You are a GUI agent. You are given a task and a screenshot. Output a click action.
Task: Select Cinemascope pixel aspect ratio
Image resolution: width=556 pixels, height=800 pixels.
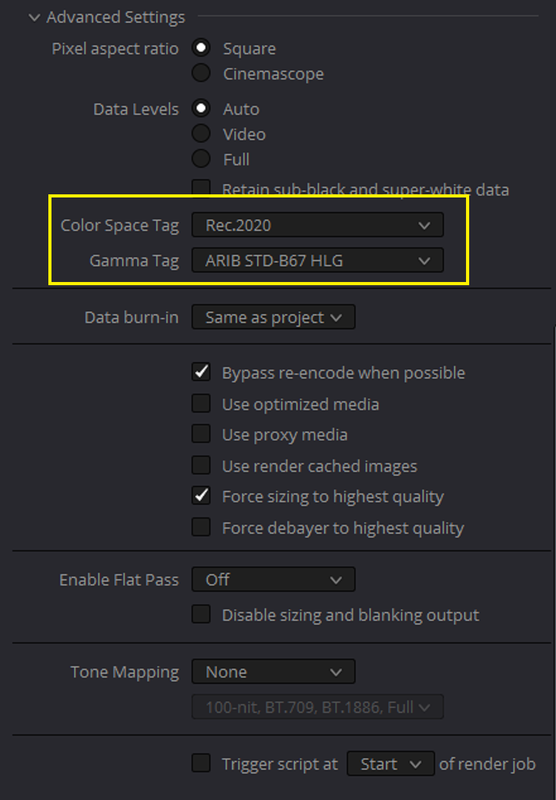201,73
